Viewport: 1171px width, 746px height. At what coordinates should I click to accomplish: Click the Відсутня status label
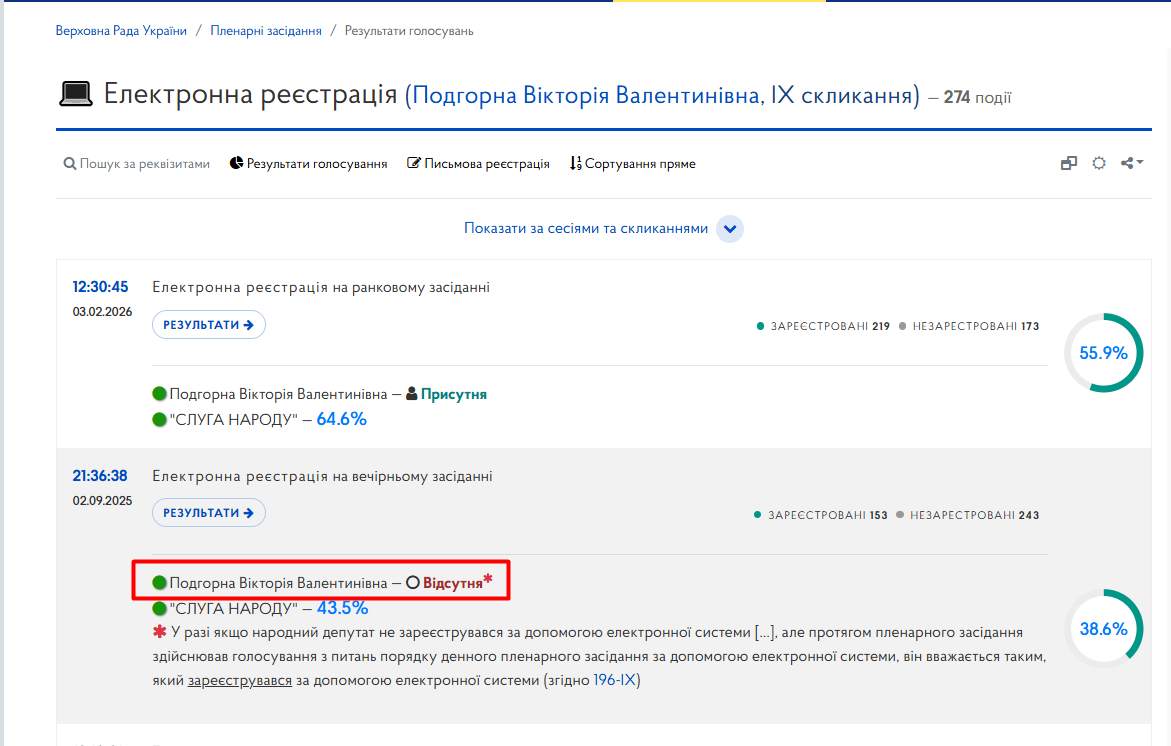pyautogui.click(x=453, y=583)
